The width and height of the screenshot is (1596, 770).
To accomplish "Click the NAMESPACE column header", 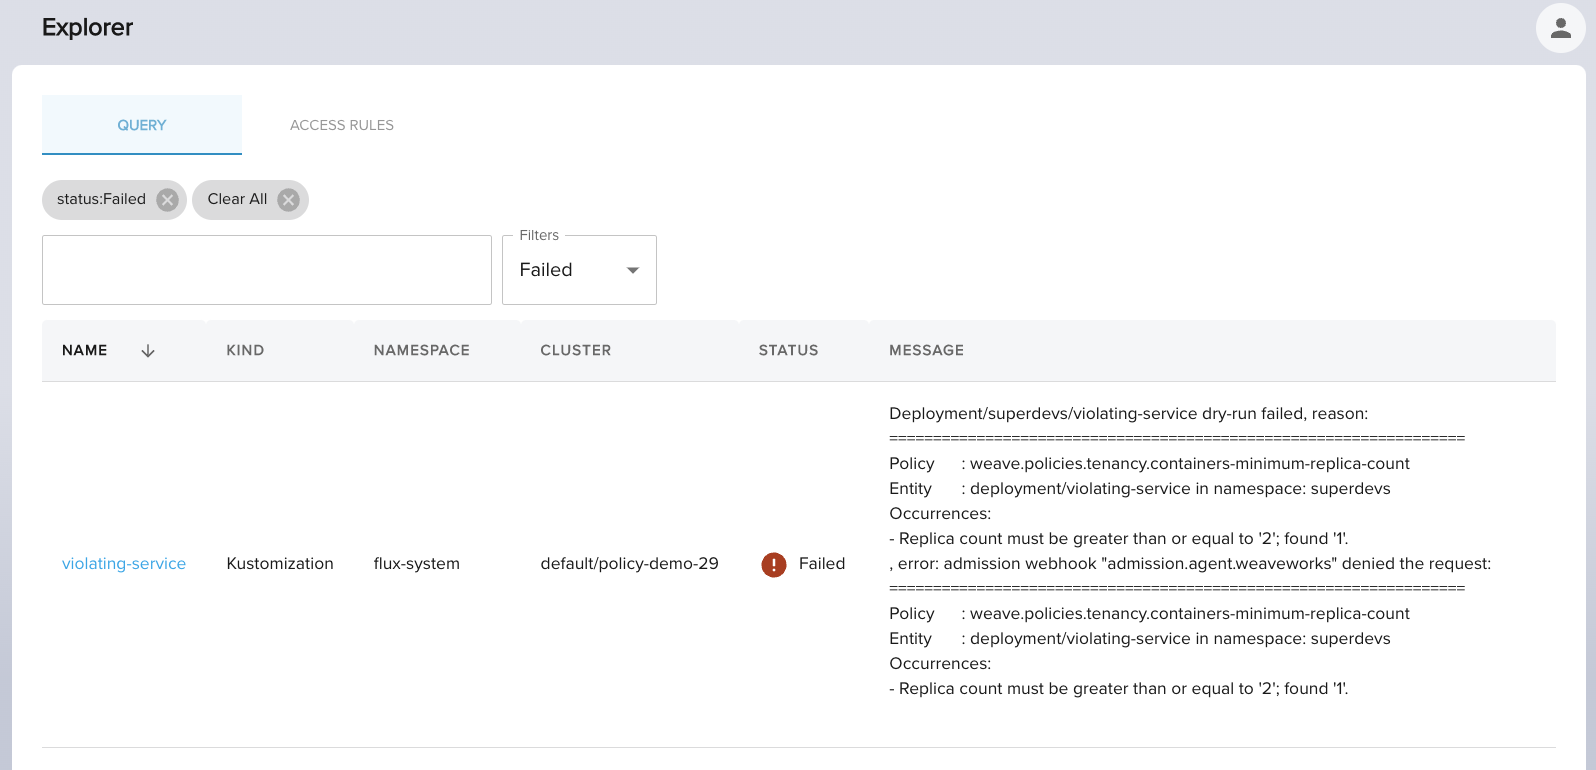I will pos(422,351).
